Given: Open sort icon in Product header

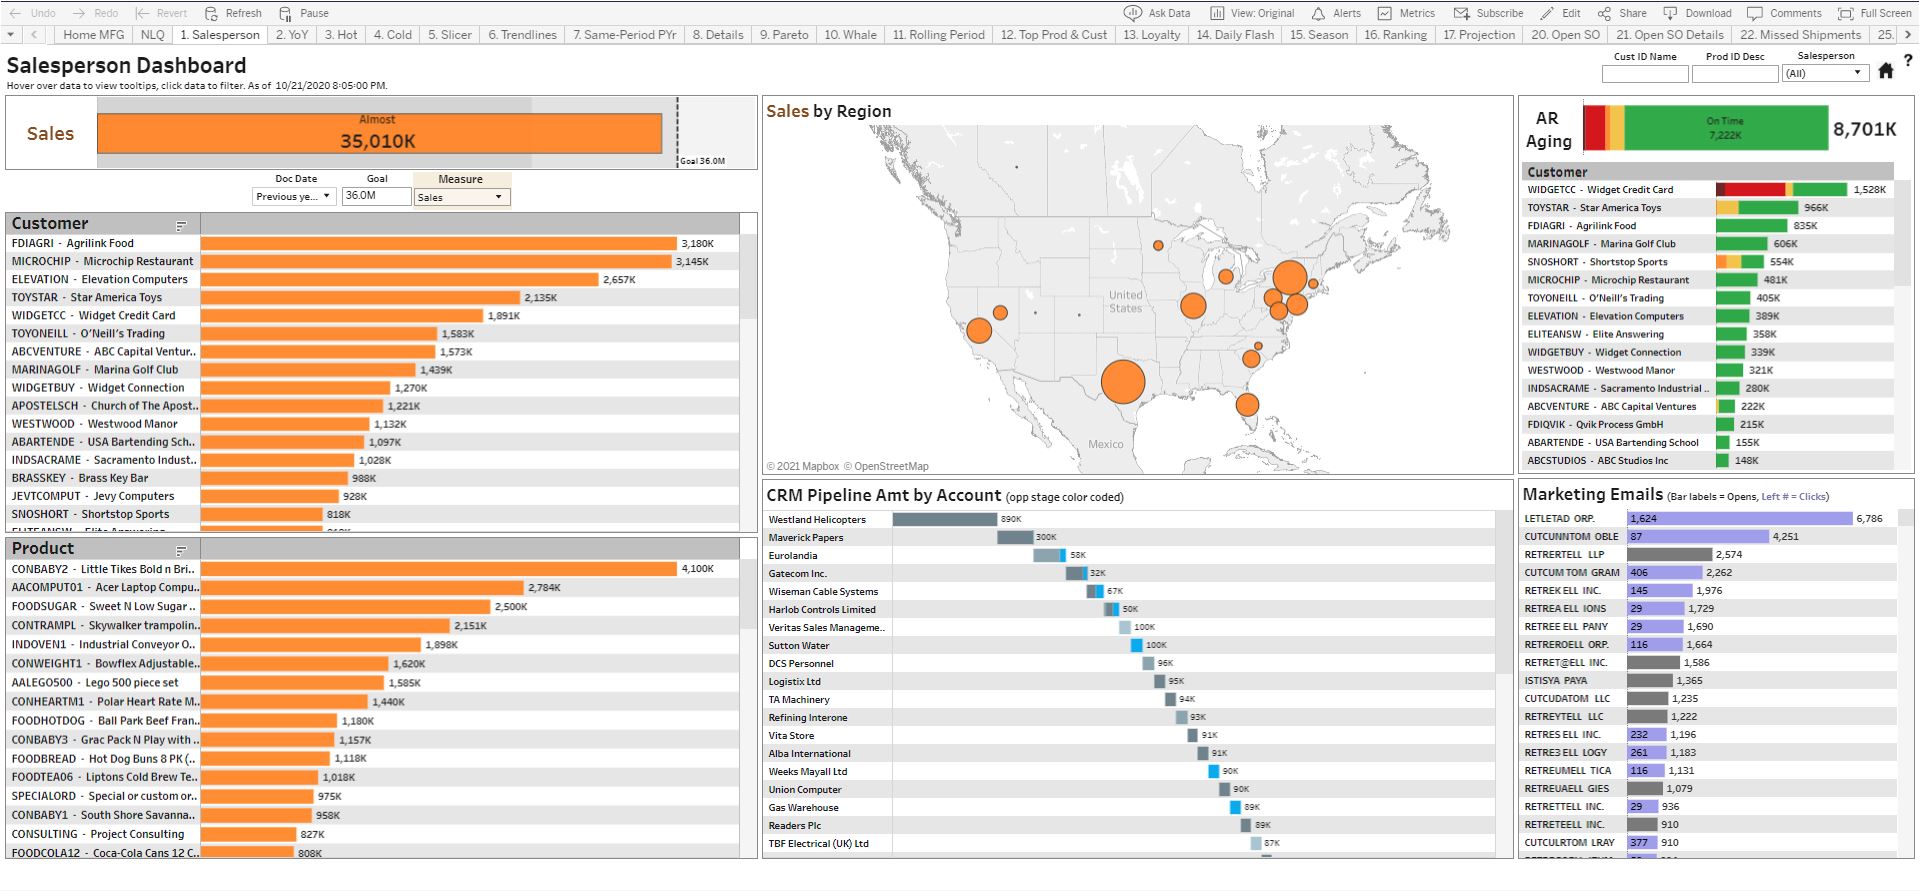Looking at the screenshot, I should [x=181, y=551].
